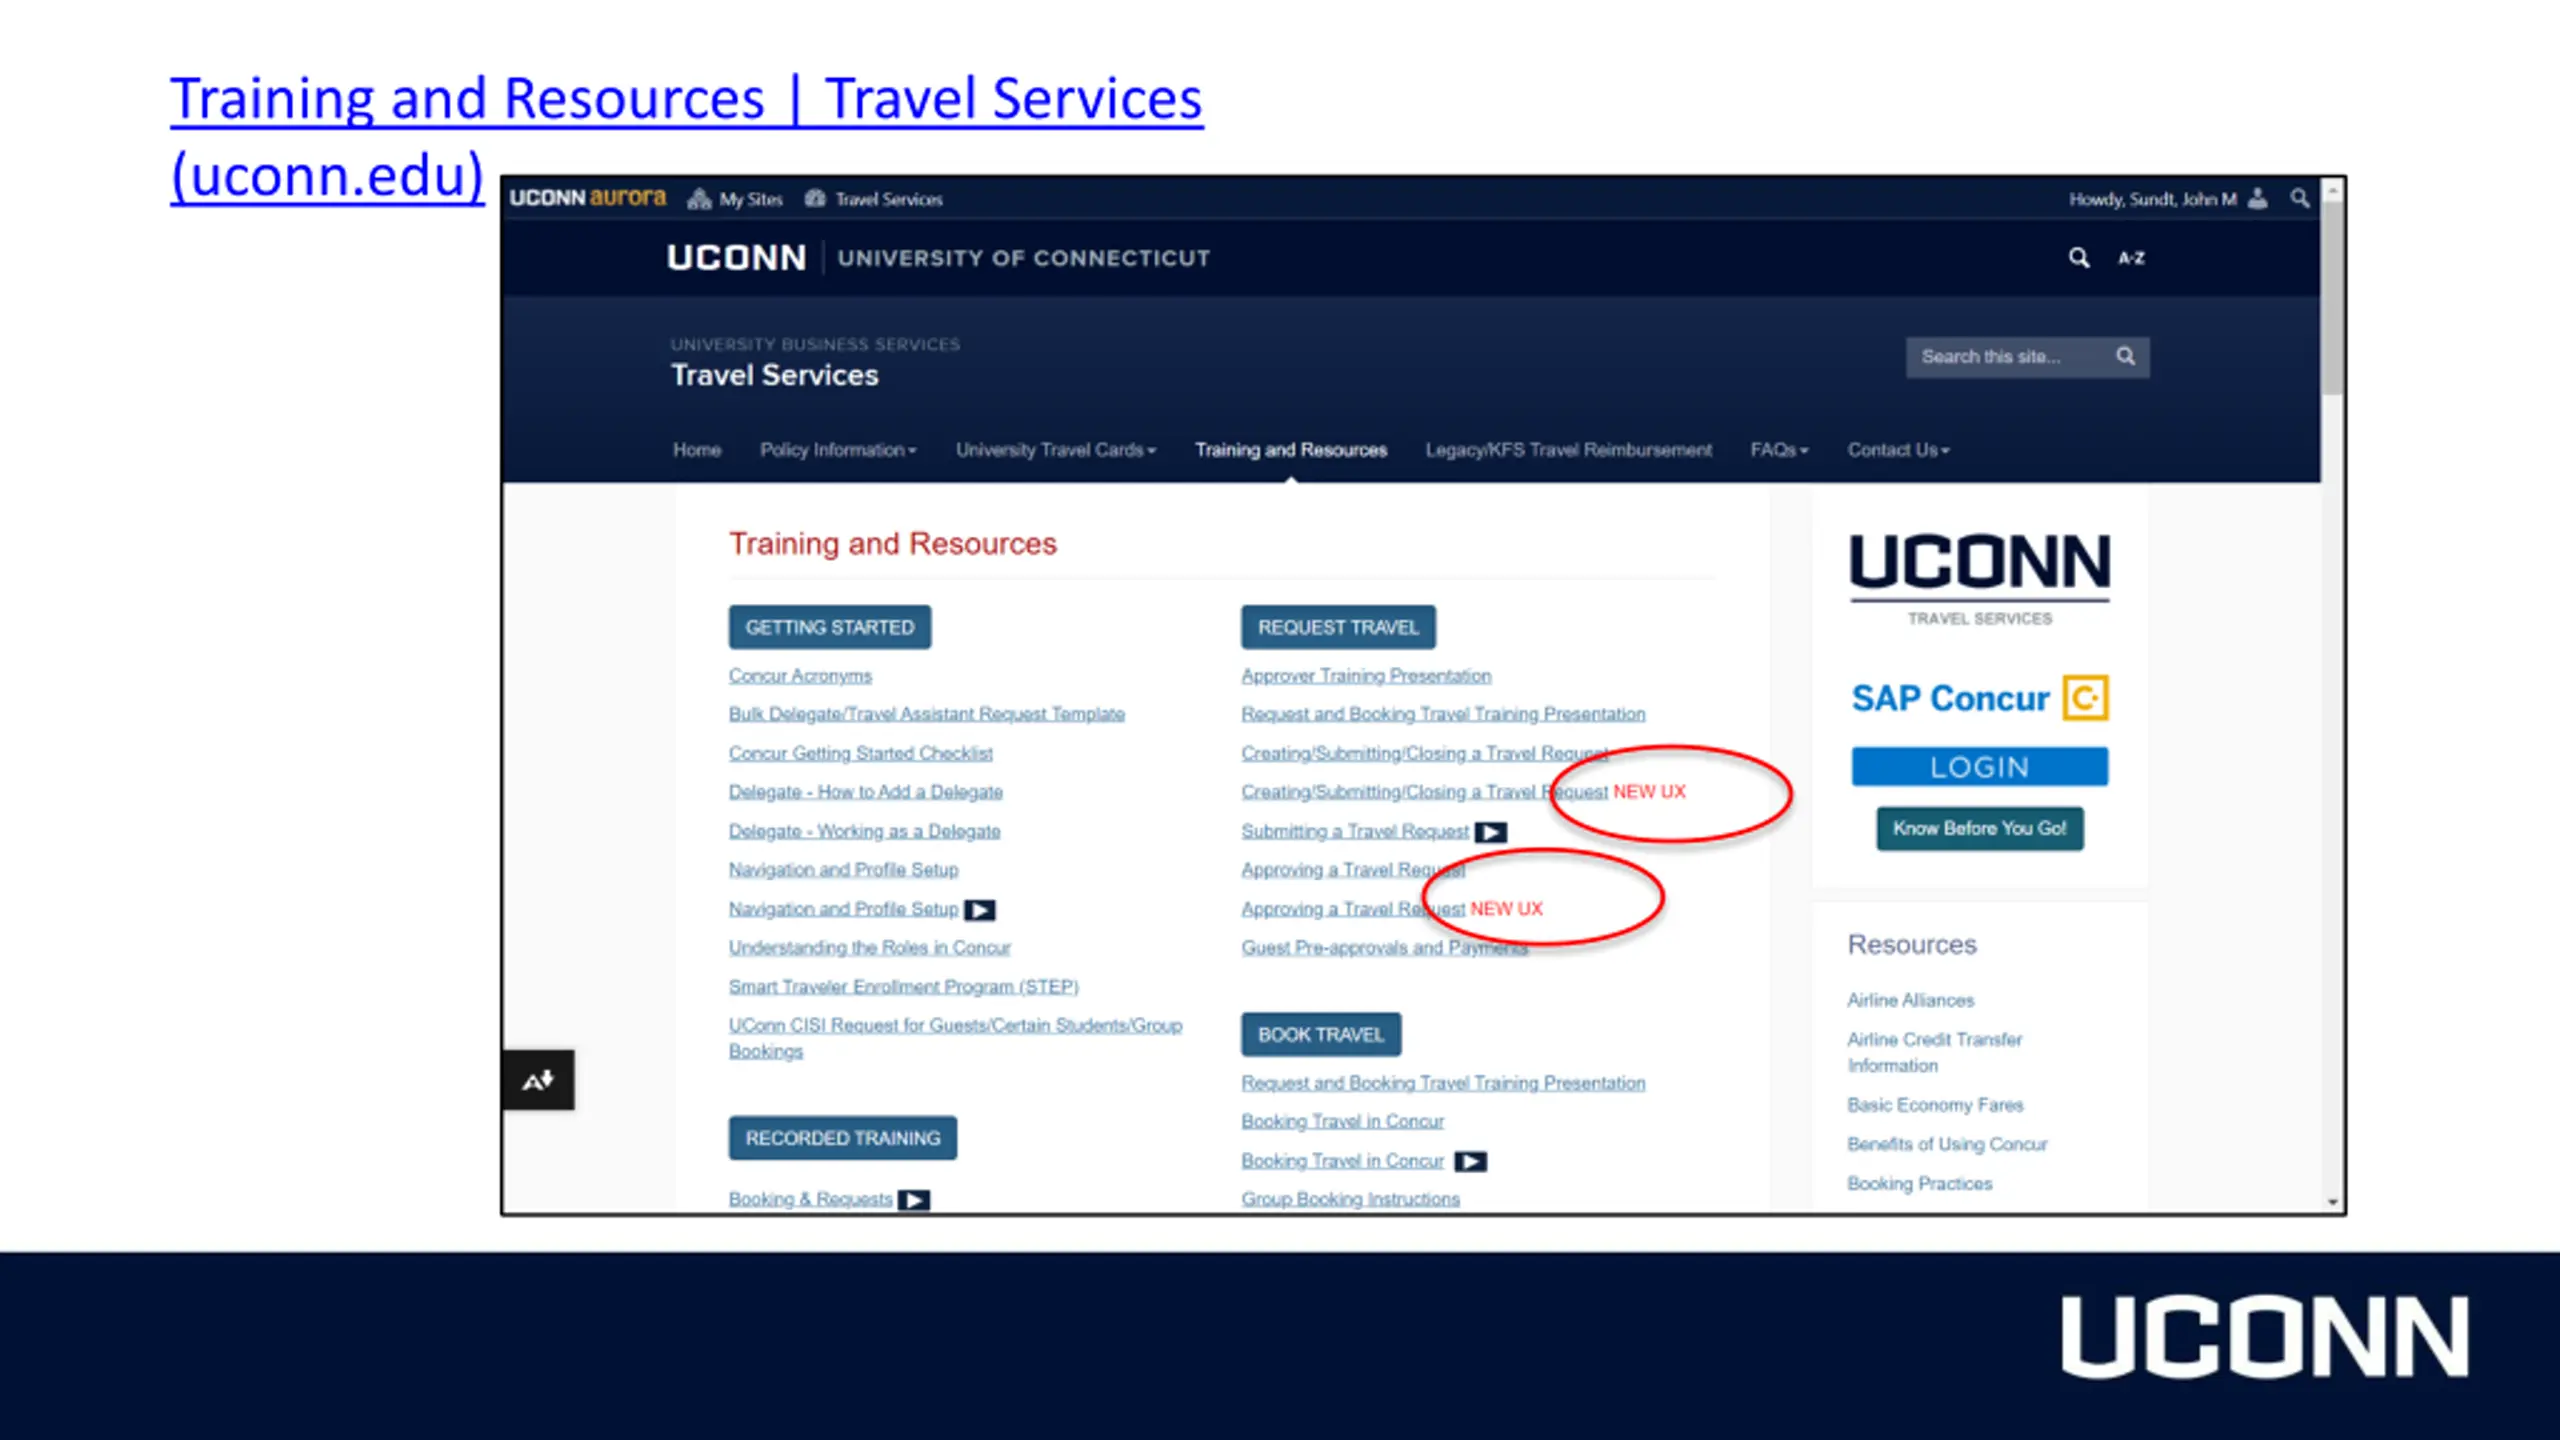Image resolution: width=2560 pixels, height=1440 pixels.
Task: Expand the FAQs dropdown menu
Action: click(1779, 450)
